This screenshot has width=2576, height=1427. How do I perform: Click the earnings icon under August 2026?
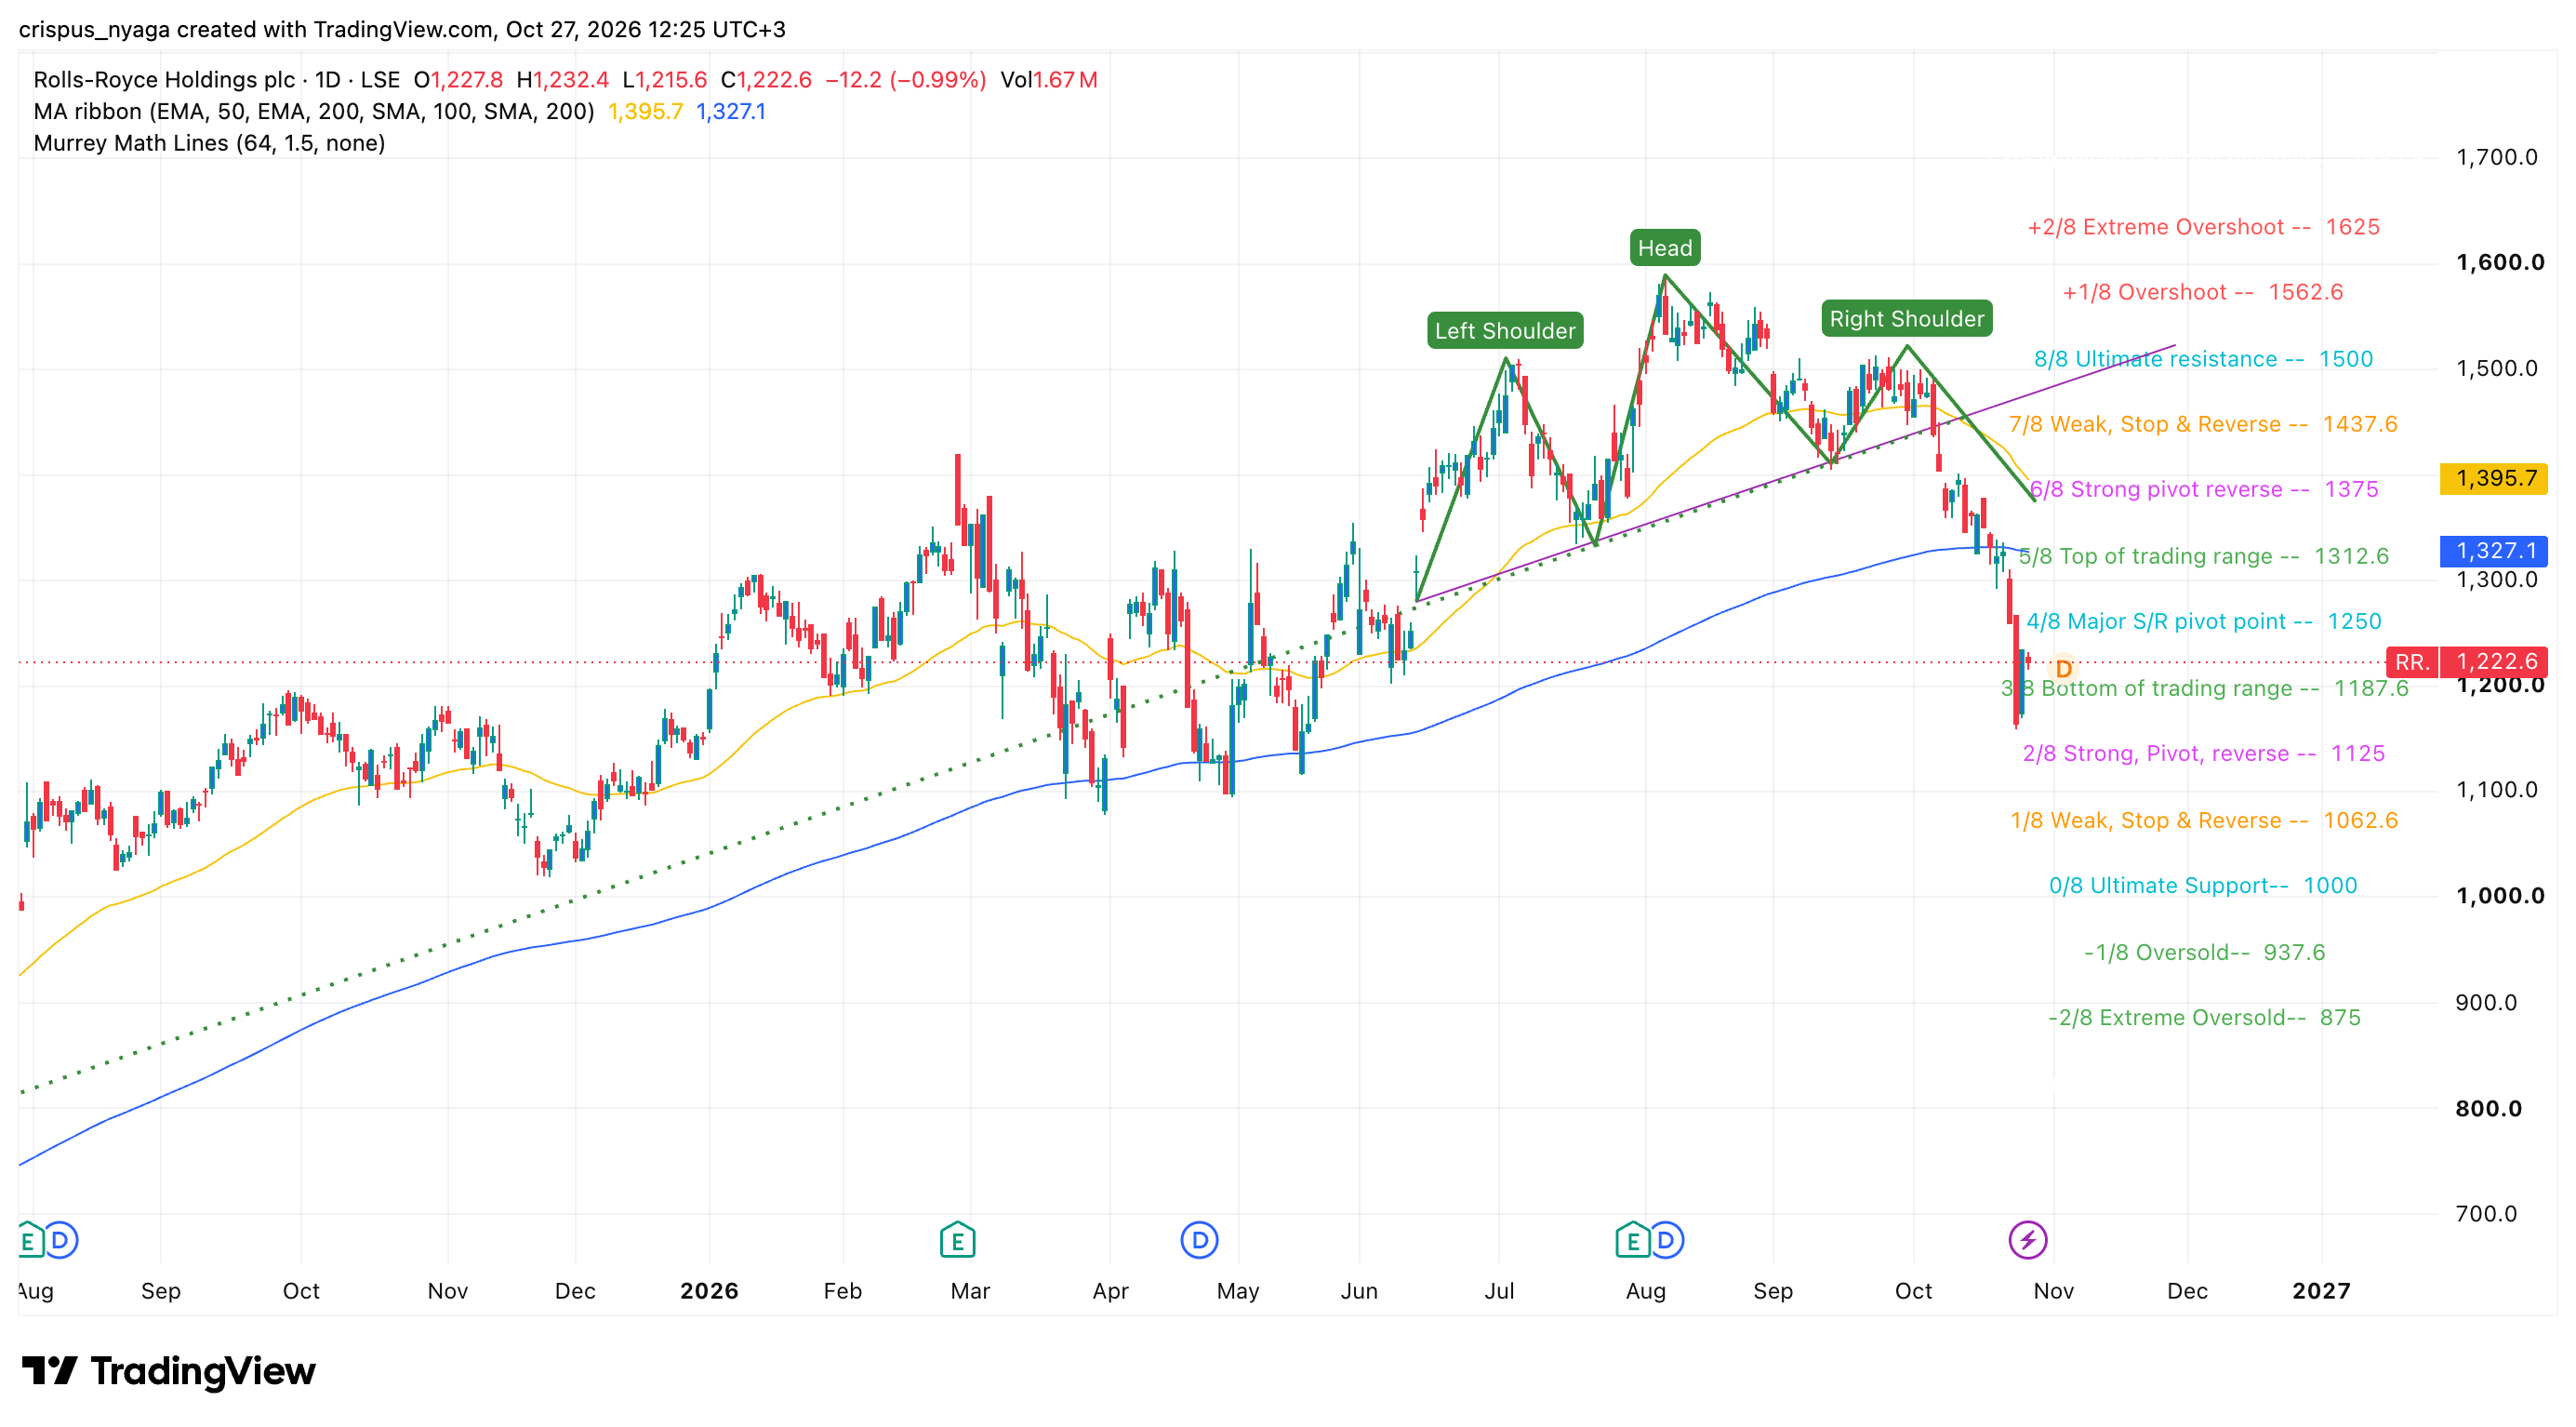[x=1632, y=1241]
